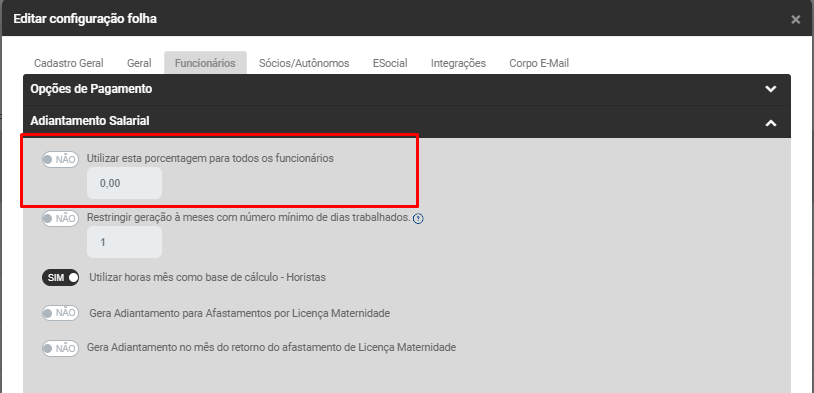Toggle Gera Adiantamento no mês do retorno
This screenshot has width=814, height=393.
click(61, 348)
